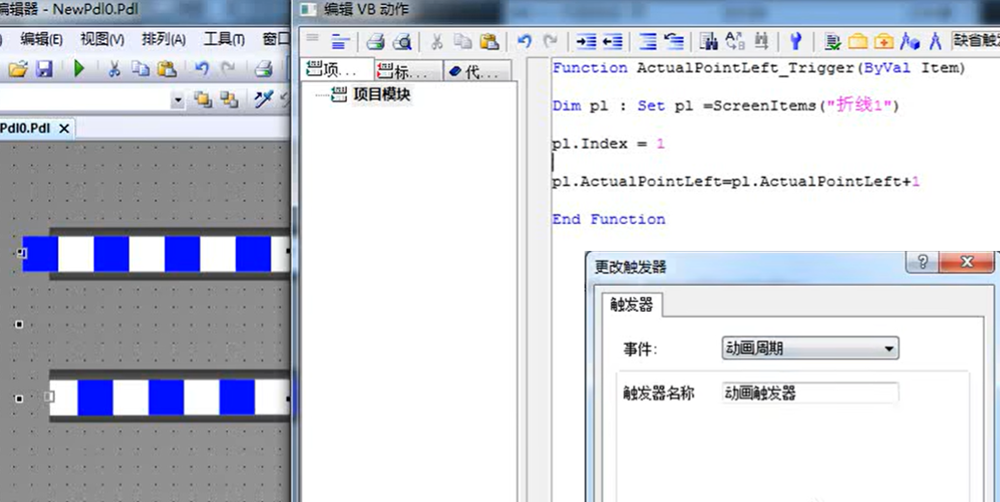The image size is (1000, 502).
Task: Switch to the 触发器 tab in dialog
Action: click(x=630, y=304)
